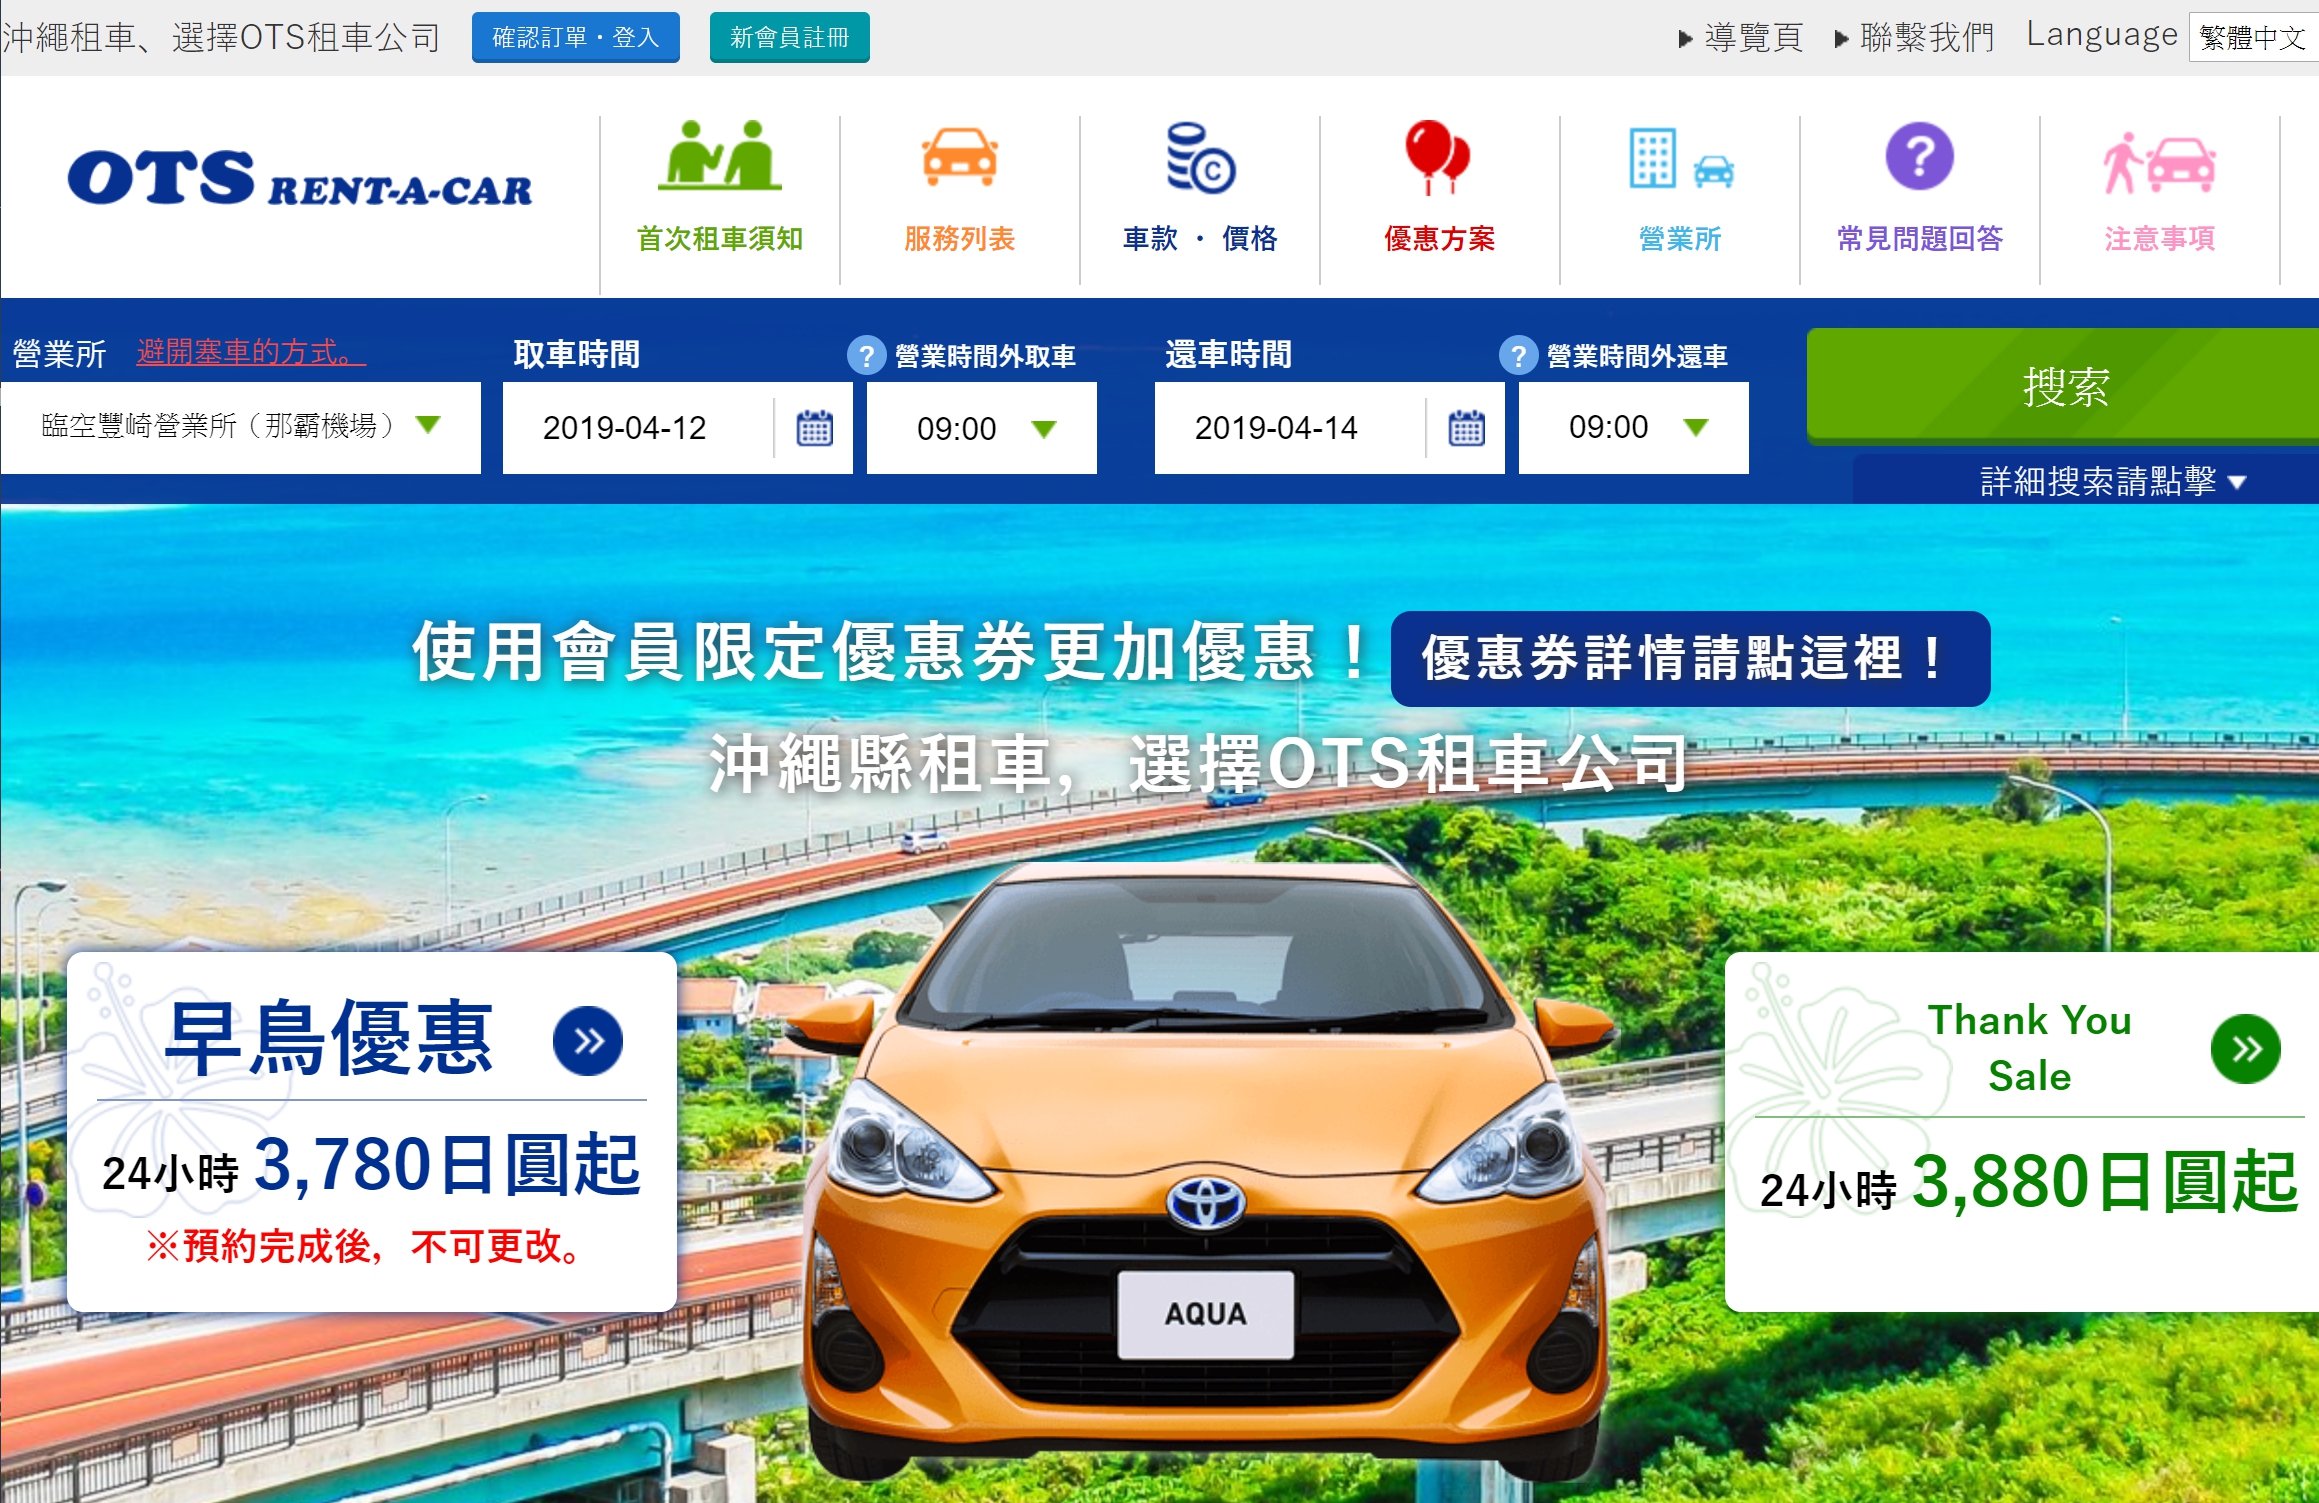The image size is (2319, 1503).
Task: Click the 24小時 3,880日圓起 price text
Action: click(2029, 1182)
